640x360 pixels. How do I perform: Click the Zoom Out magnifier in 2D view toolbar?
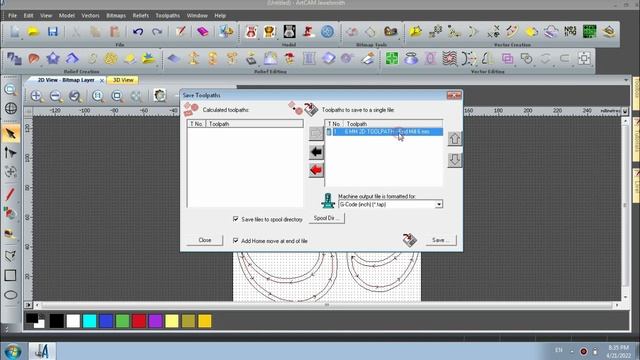(56, 96)
